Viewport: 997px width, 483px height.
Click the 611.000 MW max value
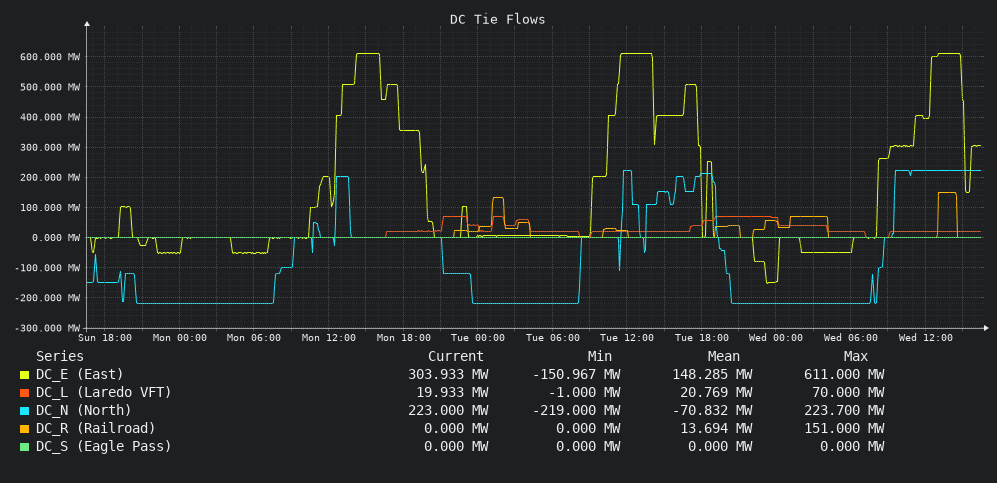tap(844, 374)
